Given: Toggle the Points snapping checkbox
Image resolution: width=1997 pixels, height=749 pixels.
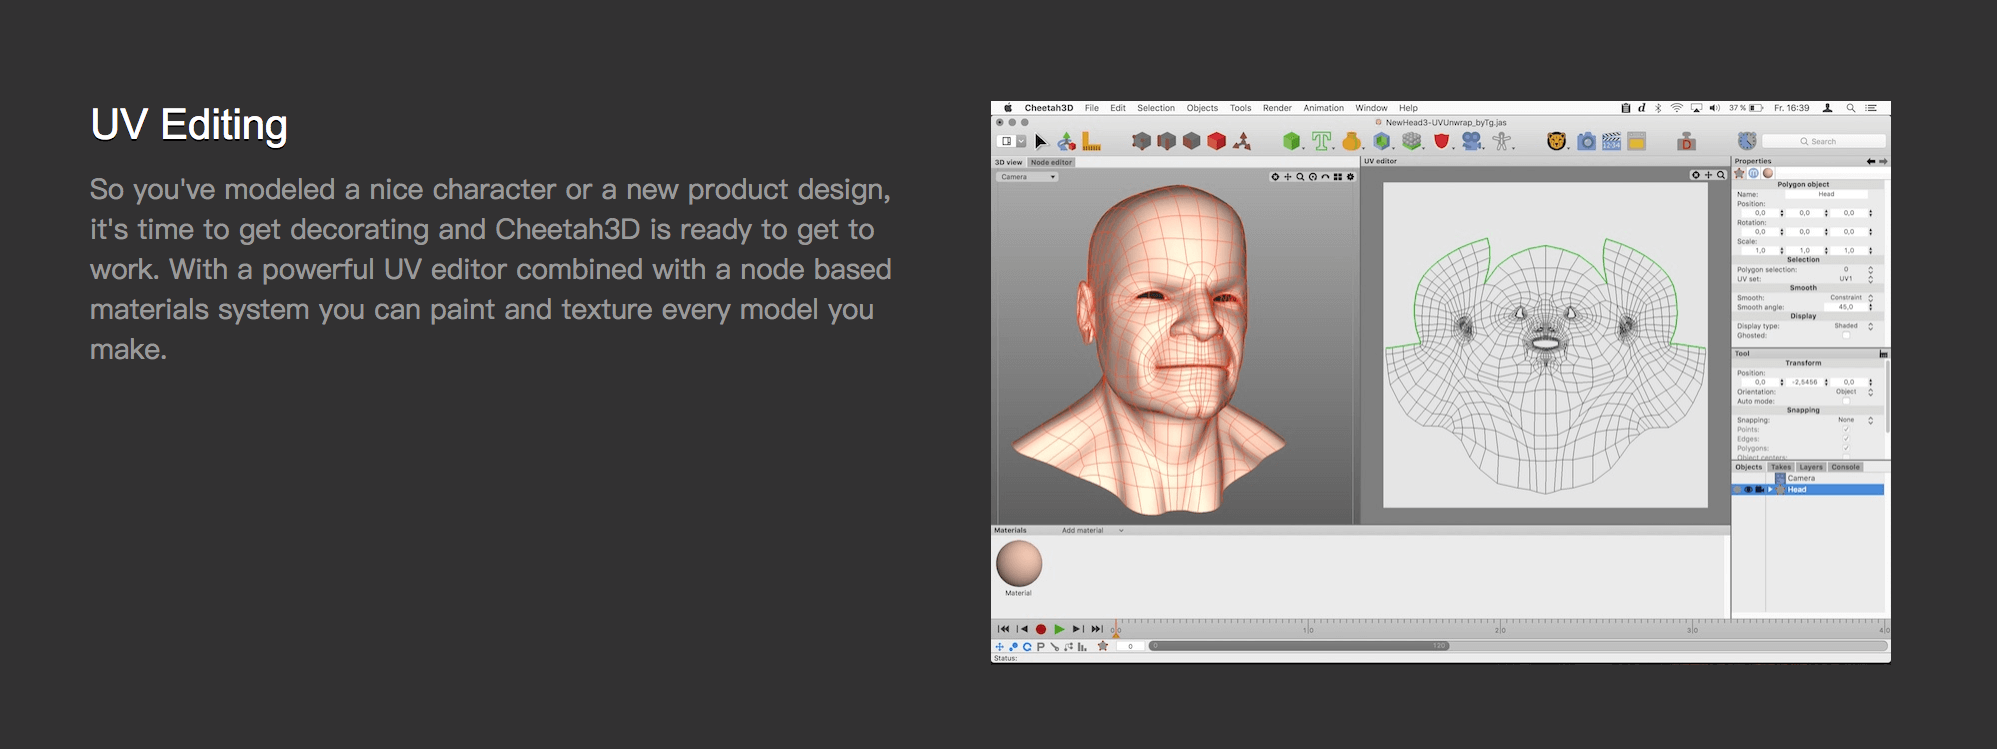Looking at the screenshot, I should coord(1846,429).
